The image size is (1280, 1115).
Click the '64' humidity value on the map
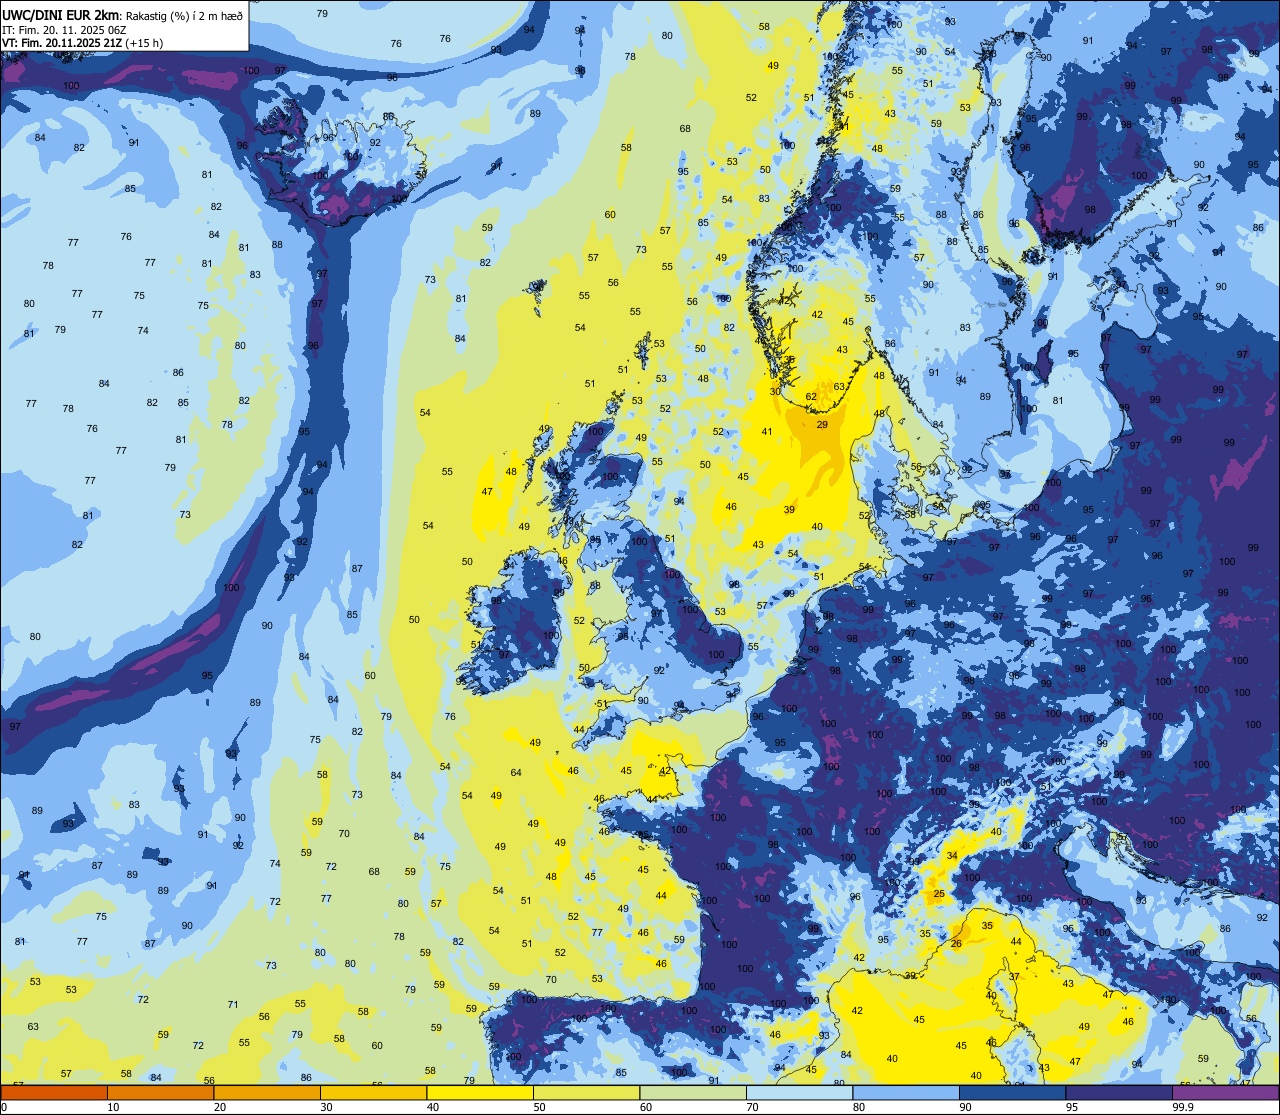[x=516, y=773]
